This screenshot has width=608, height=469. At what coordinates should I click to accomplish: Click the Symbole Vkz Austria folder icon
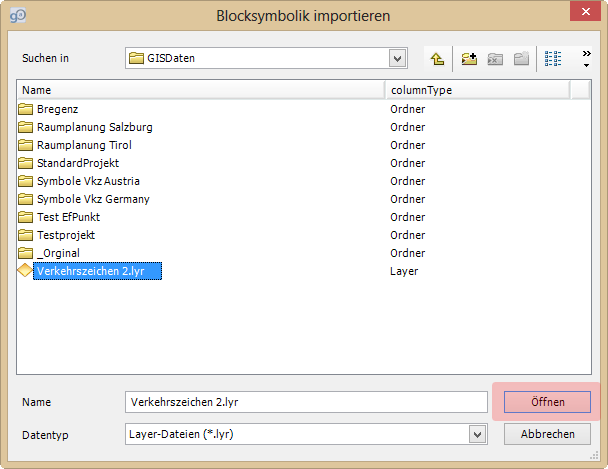(x=26, y=181)
